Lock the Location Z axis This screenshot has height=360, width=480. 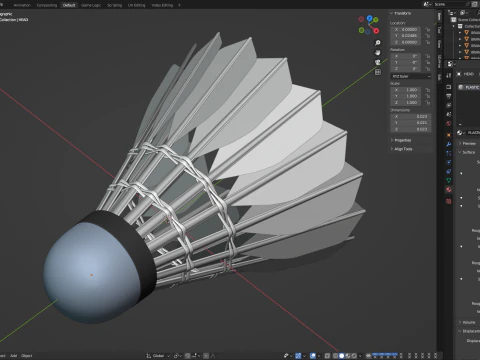428,42
